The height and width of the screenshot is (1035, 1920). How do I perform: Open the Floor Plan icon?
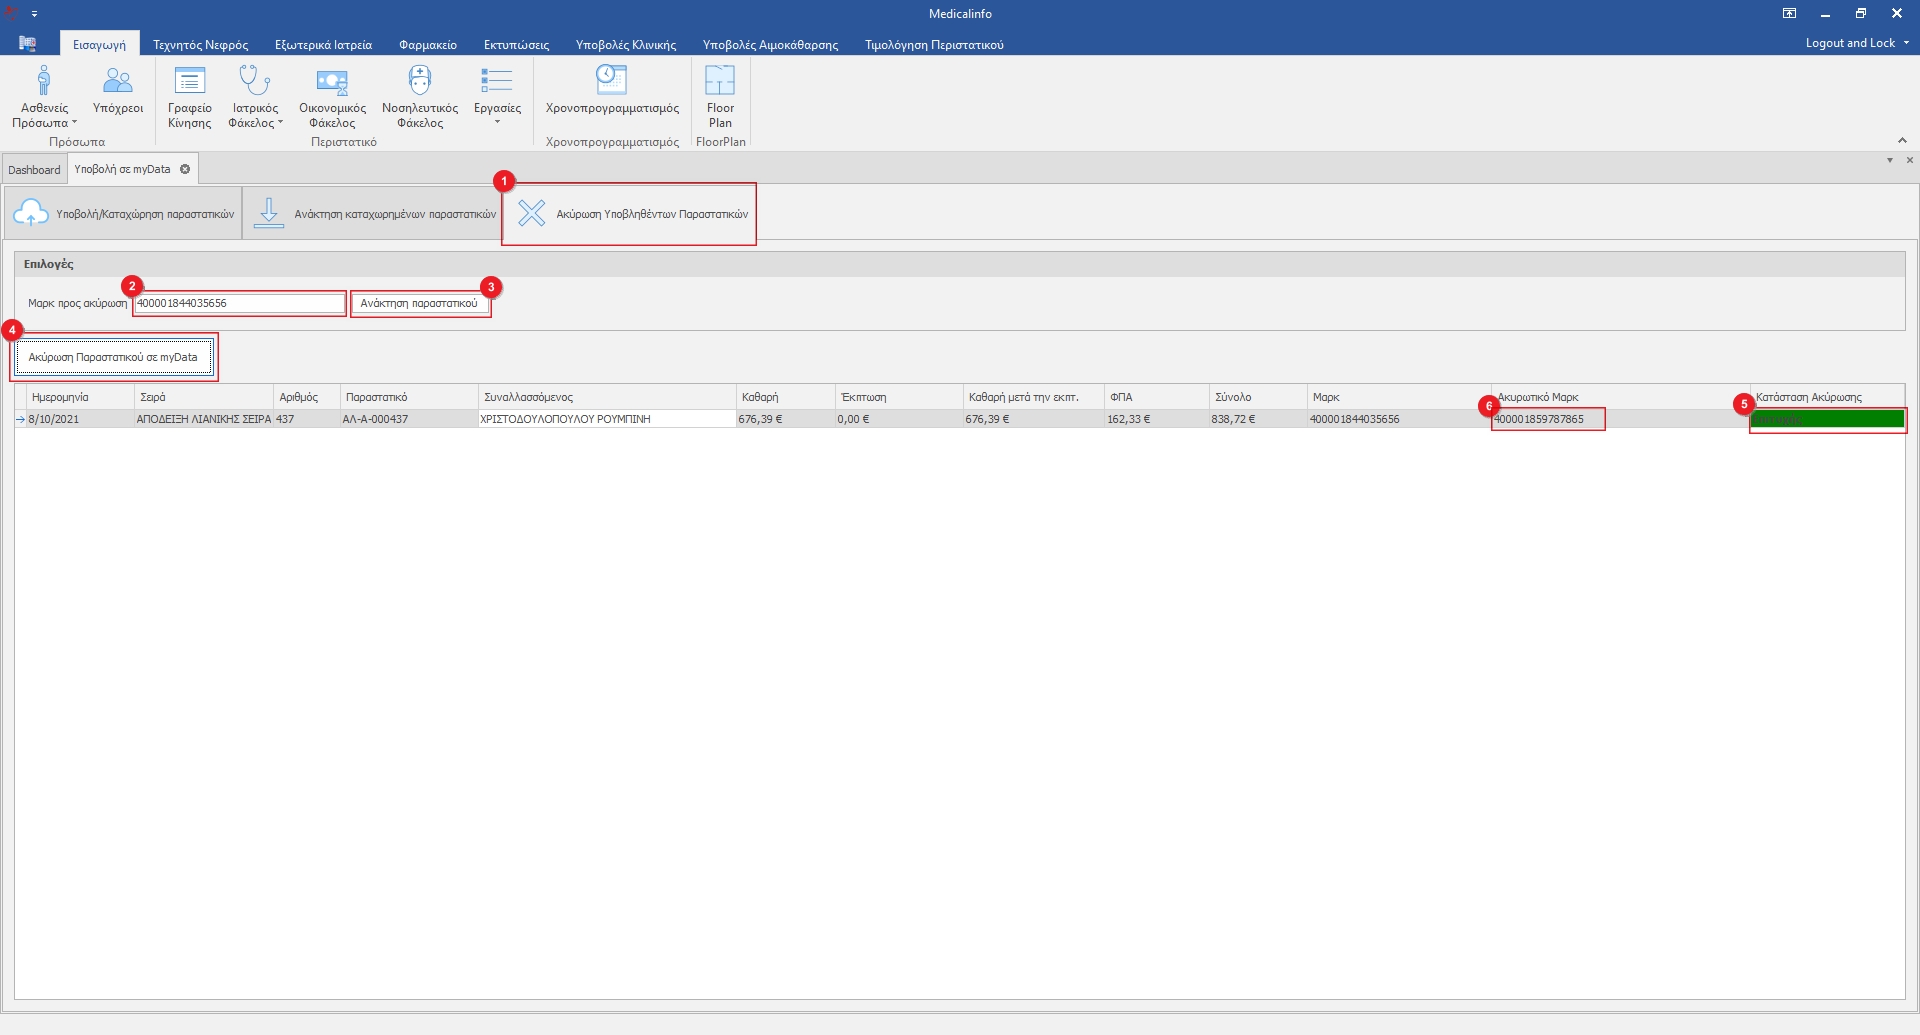[720, 96]
